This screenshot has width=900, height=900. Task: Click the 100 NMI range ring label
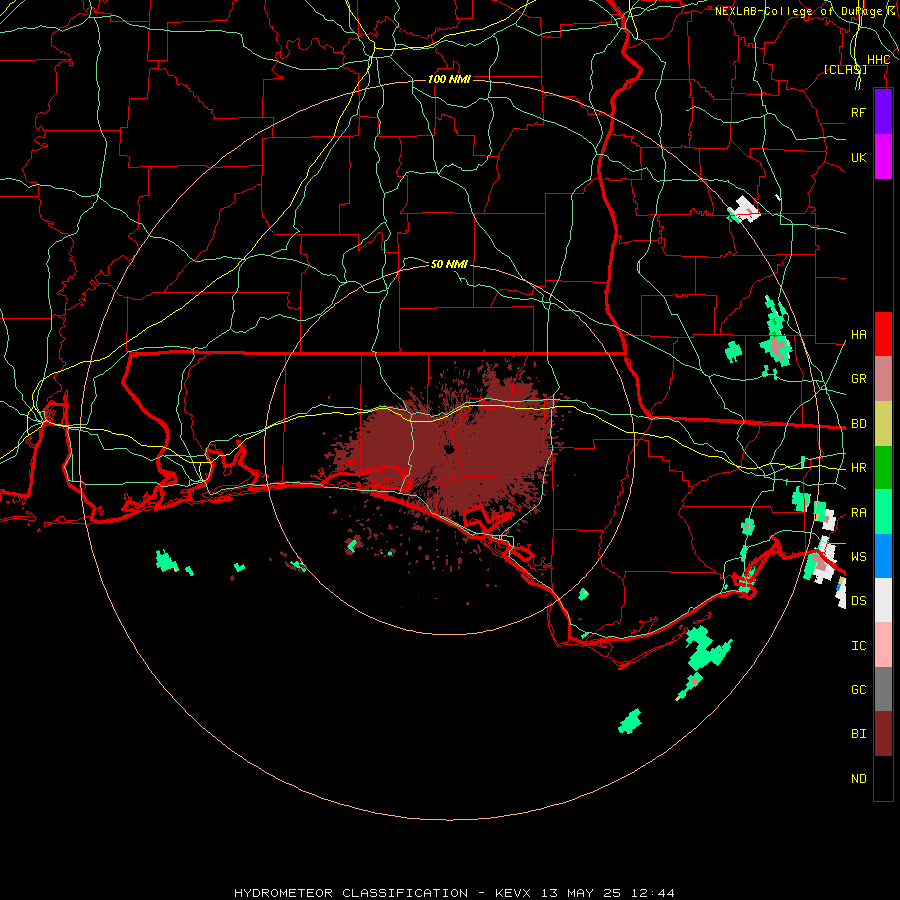point(449,79)
